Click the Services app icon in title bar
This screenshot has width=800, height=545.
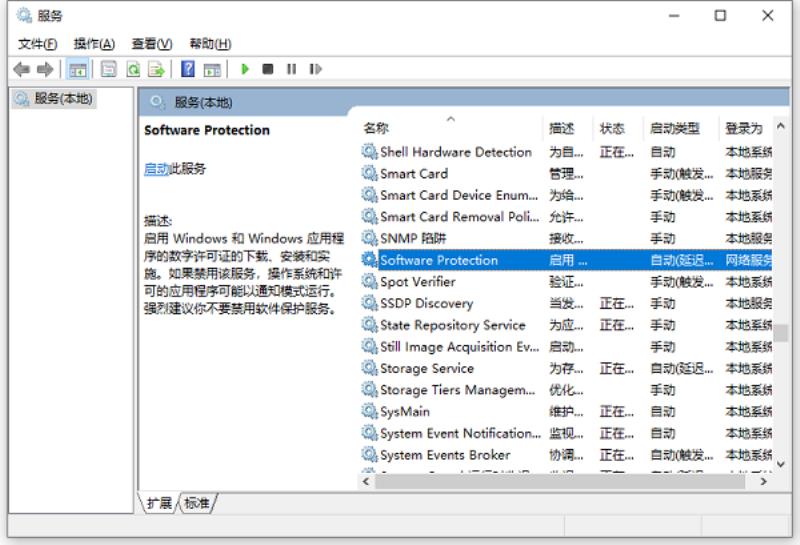coord(24,16)
